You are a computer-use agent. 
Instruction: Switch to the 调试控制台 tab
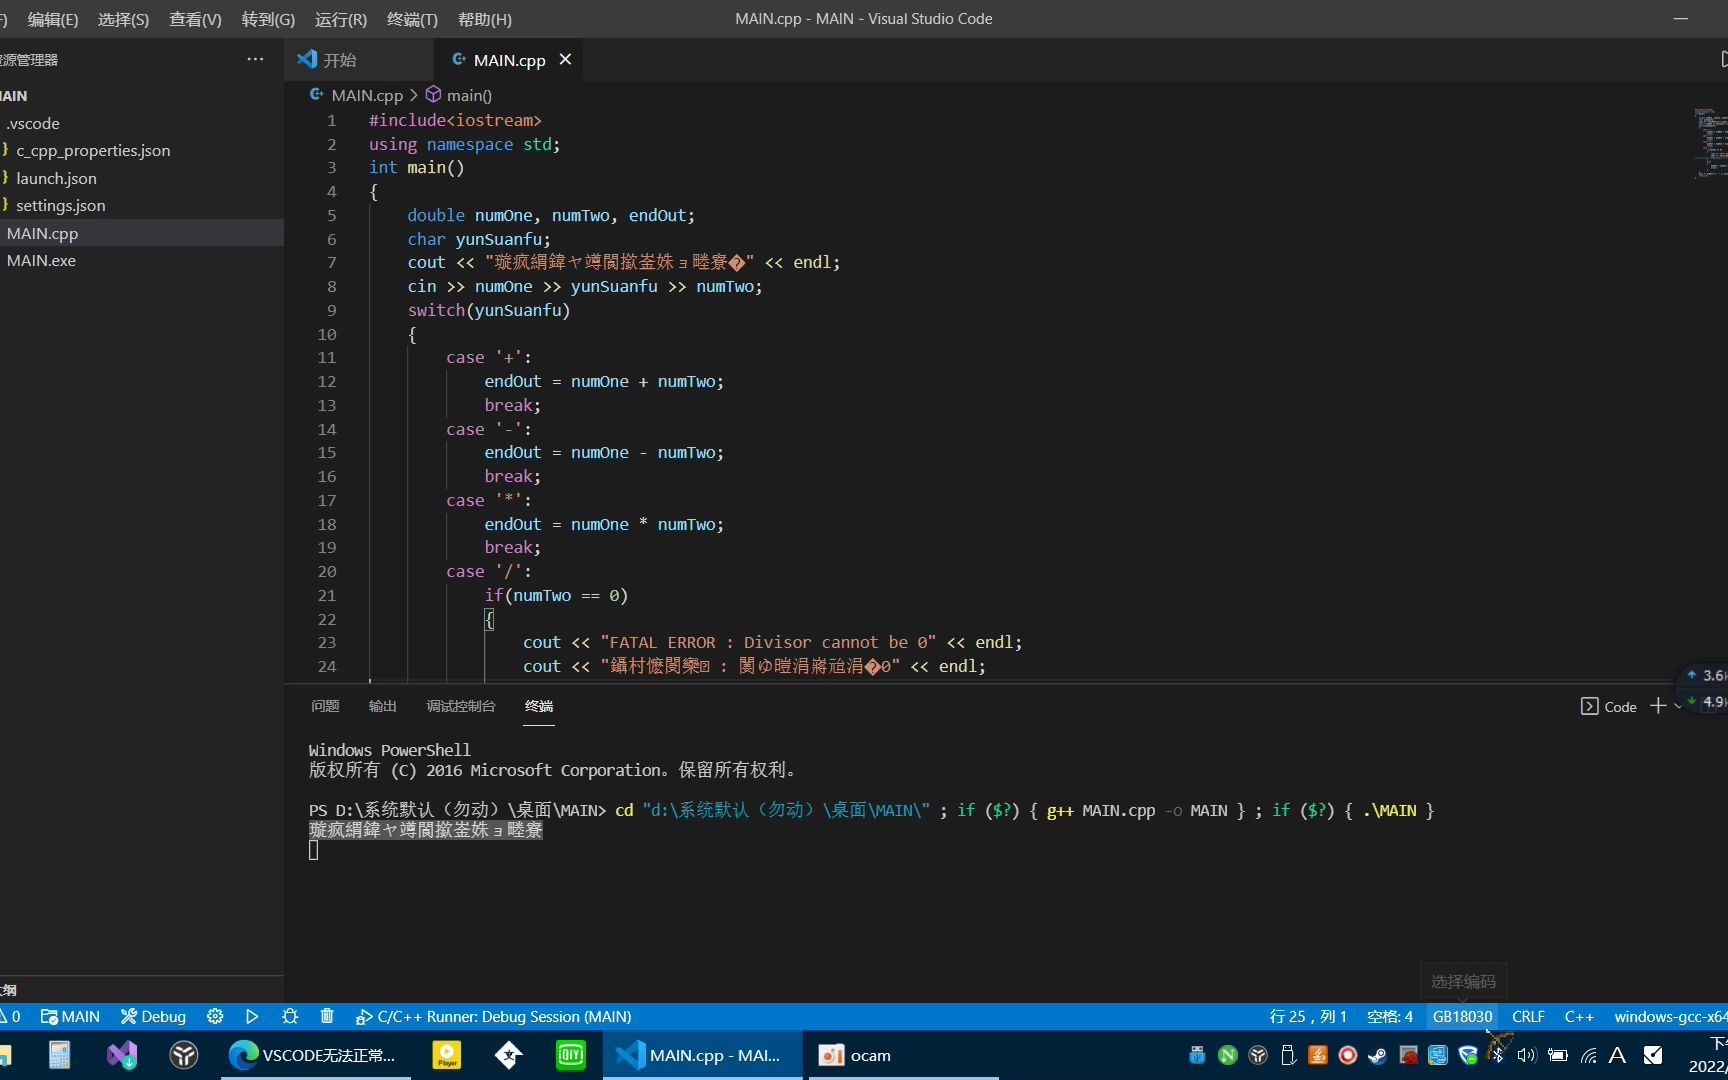pyautogui.click(x=461, y=706)
